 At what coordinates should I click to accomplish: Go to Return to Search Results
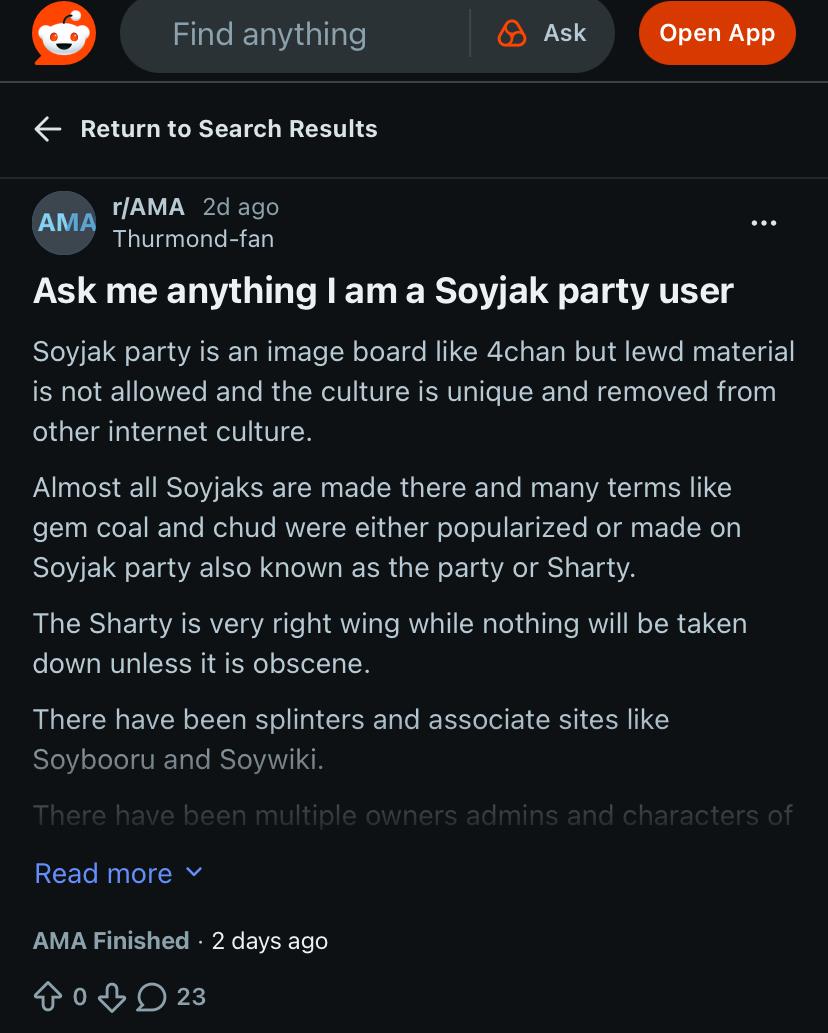pyautogui.click(x=229, y=129)
